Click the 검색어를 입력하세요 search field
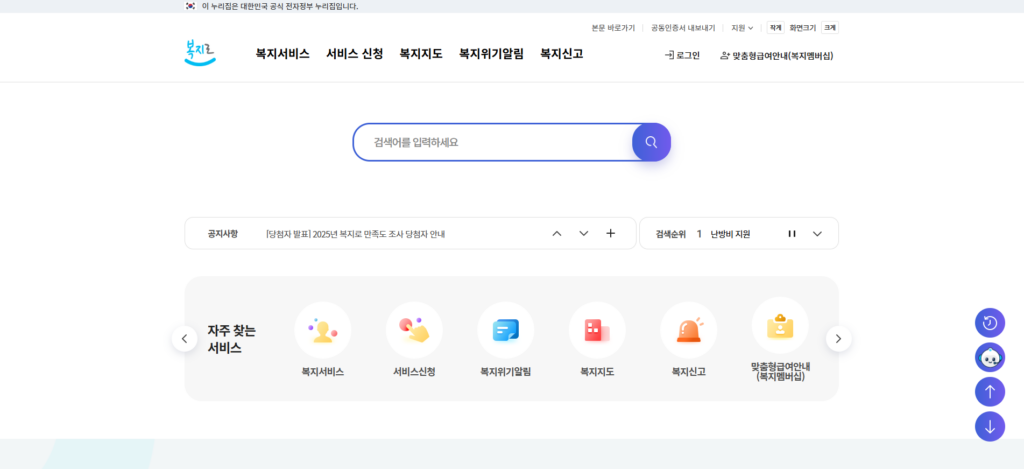Screen dimensions: 1024x469 [492, 142]
